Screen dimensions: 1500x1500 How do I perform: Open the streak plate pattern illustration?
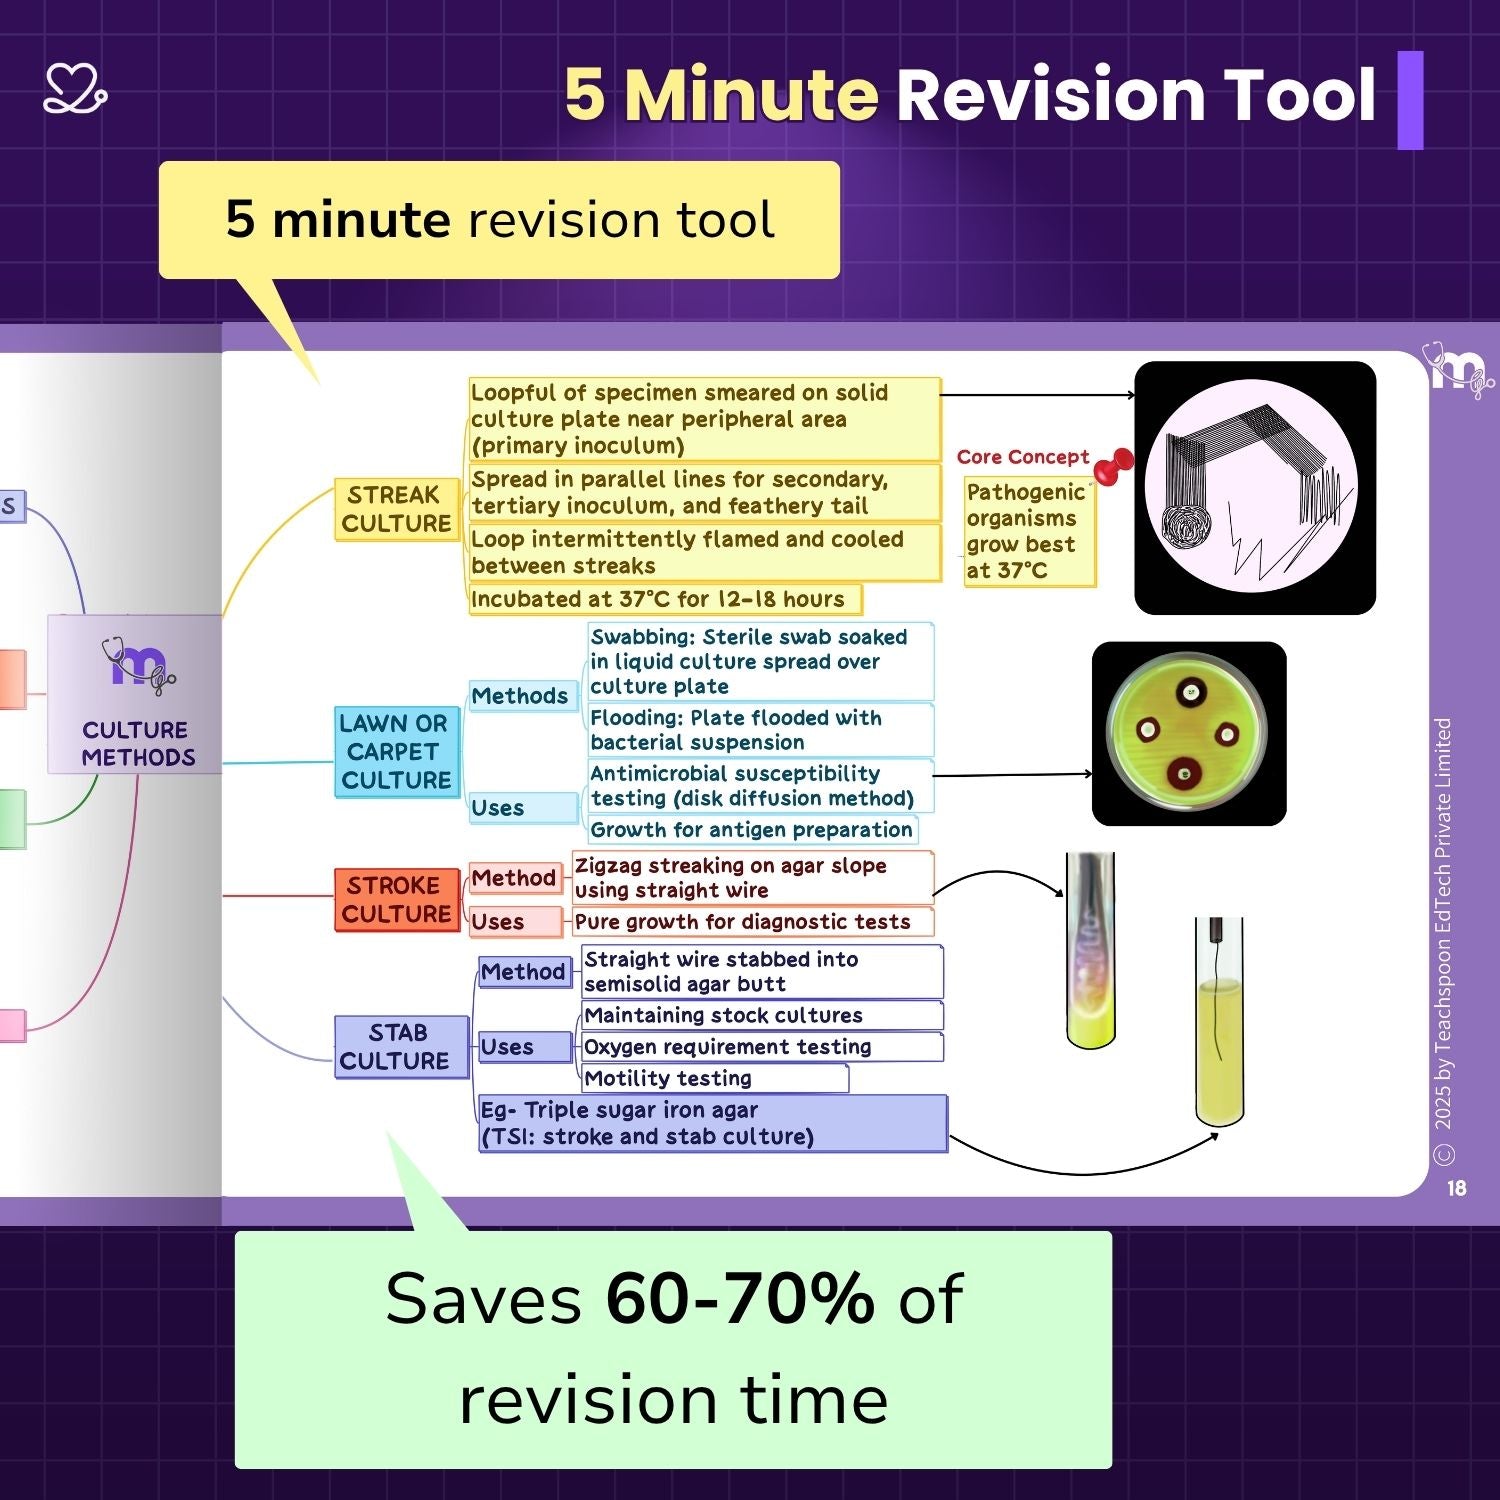1254,488
